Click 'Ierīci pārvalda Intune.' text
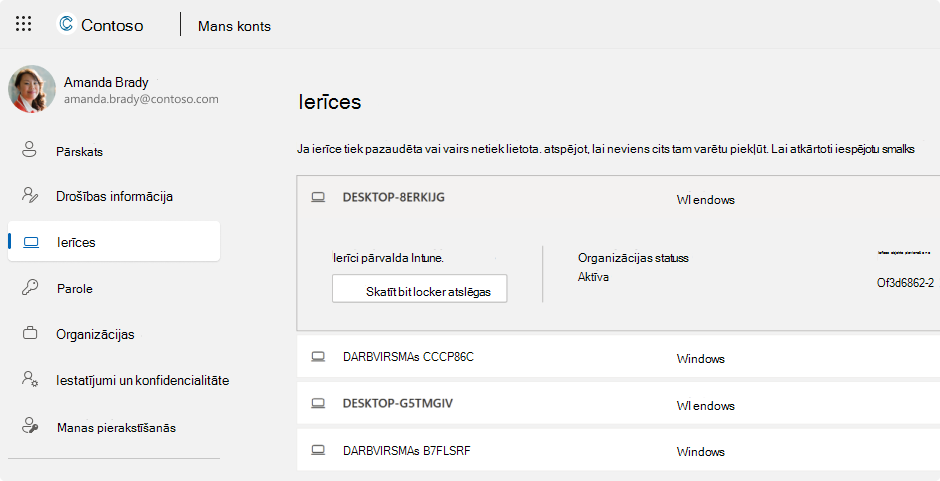940x481 pixels. pyautogui.click(x=388, y=258)
